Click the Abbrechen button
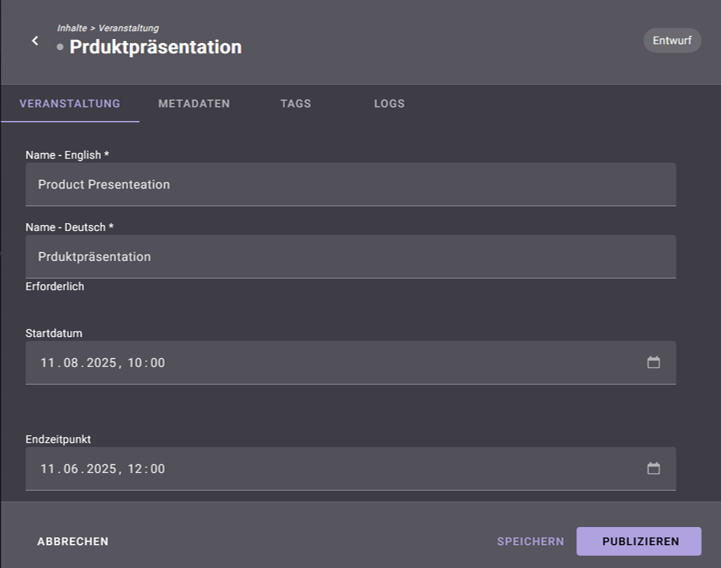This screenshot has height=568, width=721. pos(73,541)
